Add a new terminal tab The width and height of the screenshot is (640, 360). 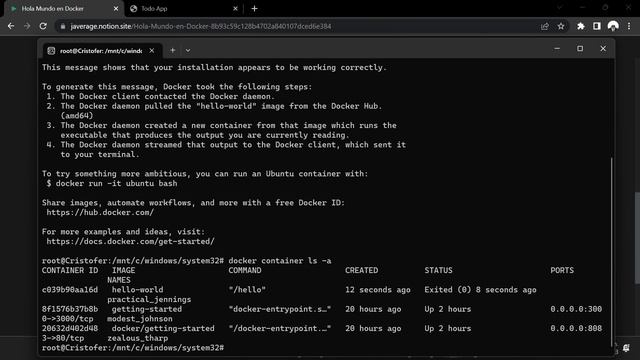point(173,51)
